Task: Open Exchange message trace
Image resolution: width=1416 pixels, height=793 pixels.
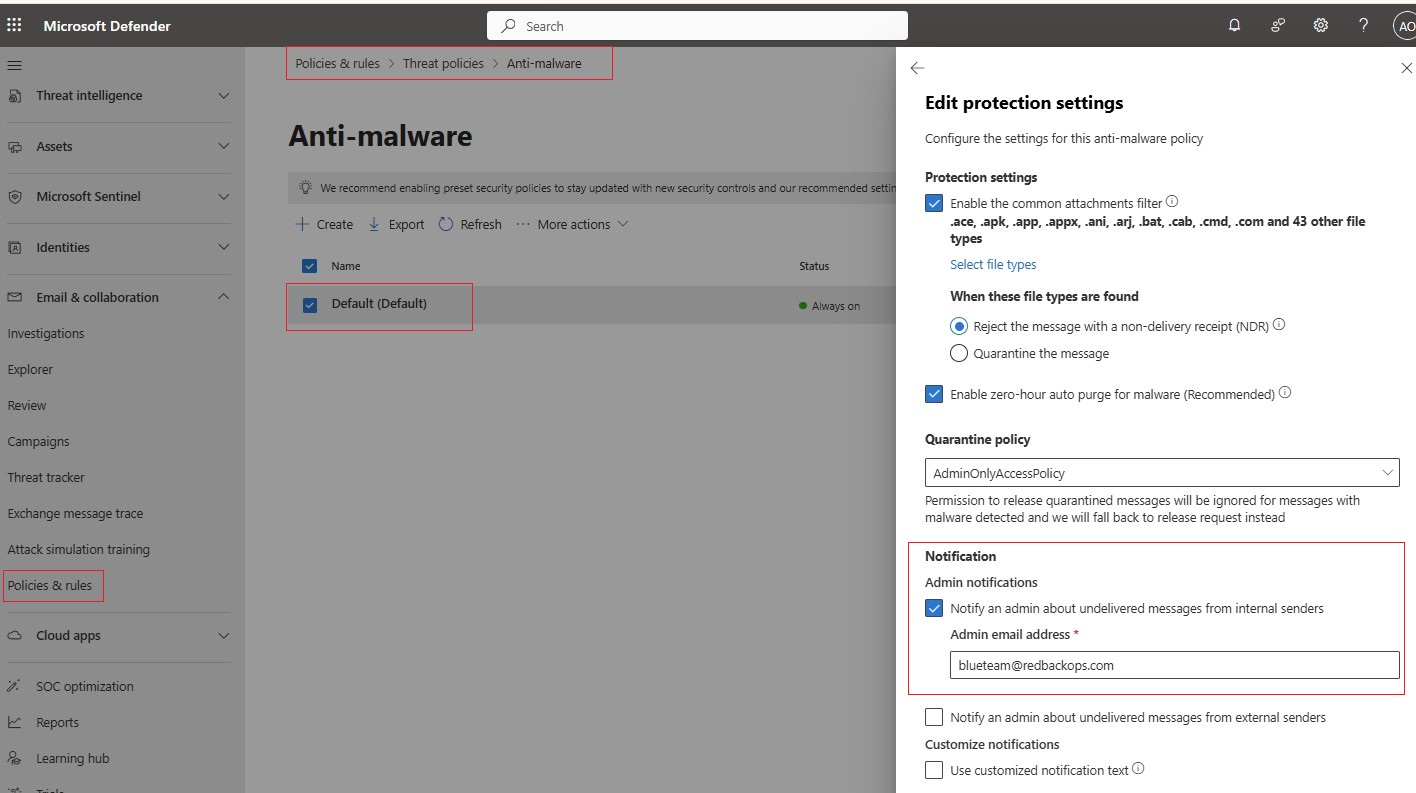Action: 75,514
